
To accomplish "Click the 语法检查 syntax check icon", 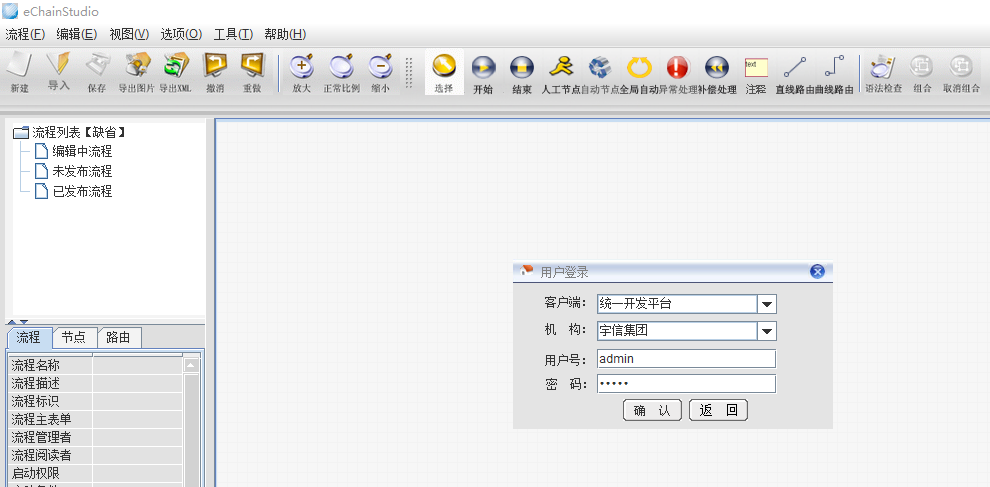I will coord(882,70).
